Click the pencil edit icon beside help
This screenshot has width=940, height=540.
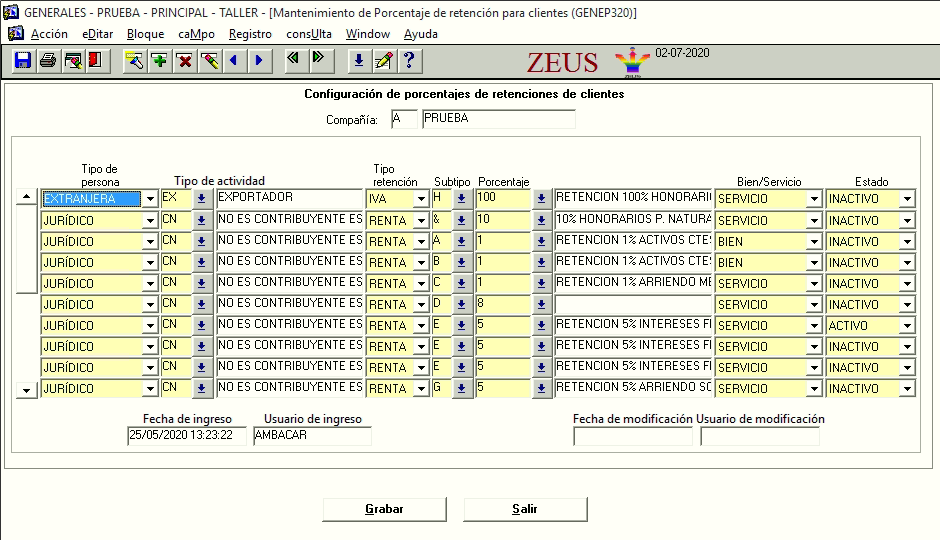(383, 61)
